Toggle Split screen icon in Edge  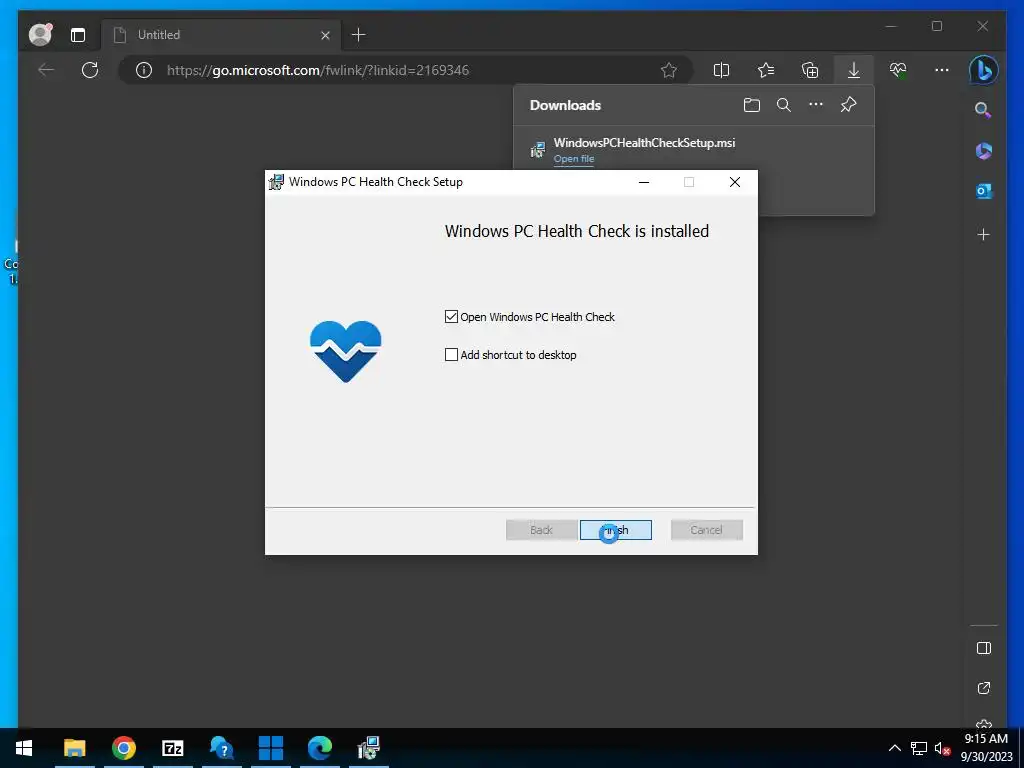click(721, 70)
